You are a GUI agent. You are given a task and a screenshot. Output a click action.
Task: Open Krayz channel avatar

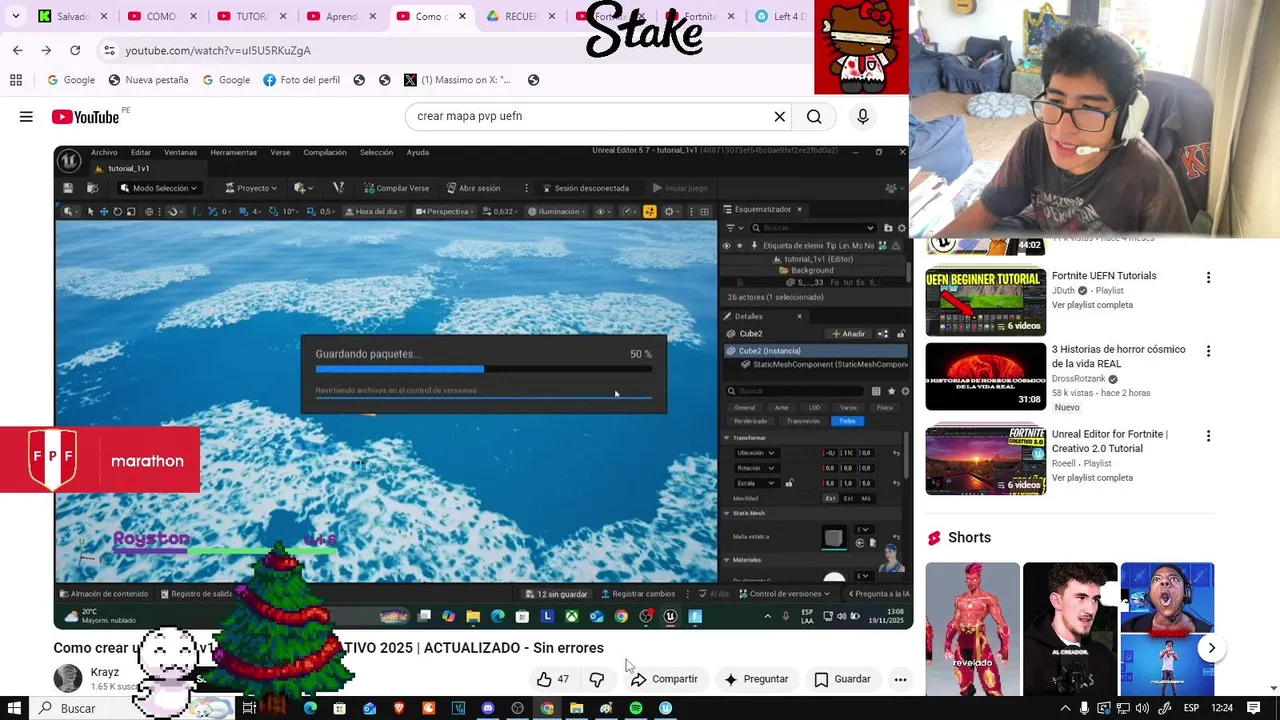click(x=68, y=678)
